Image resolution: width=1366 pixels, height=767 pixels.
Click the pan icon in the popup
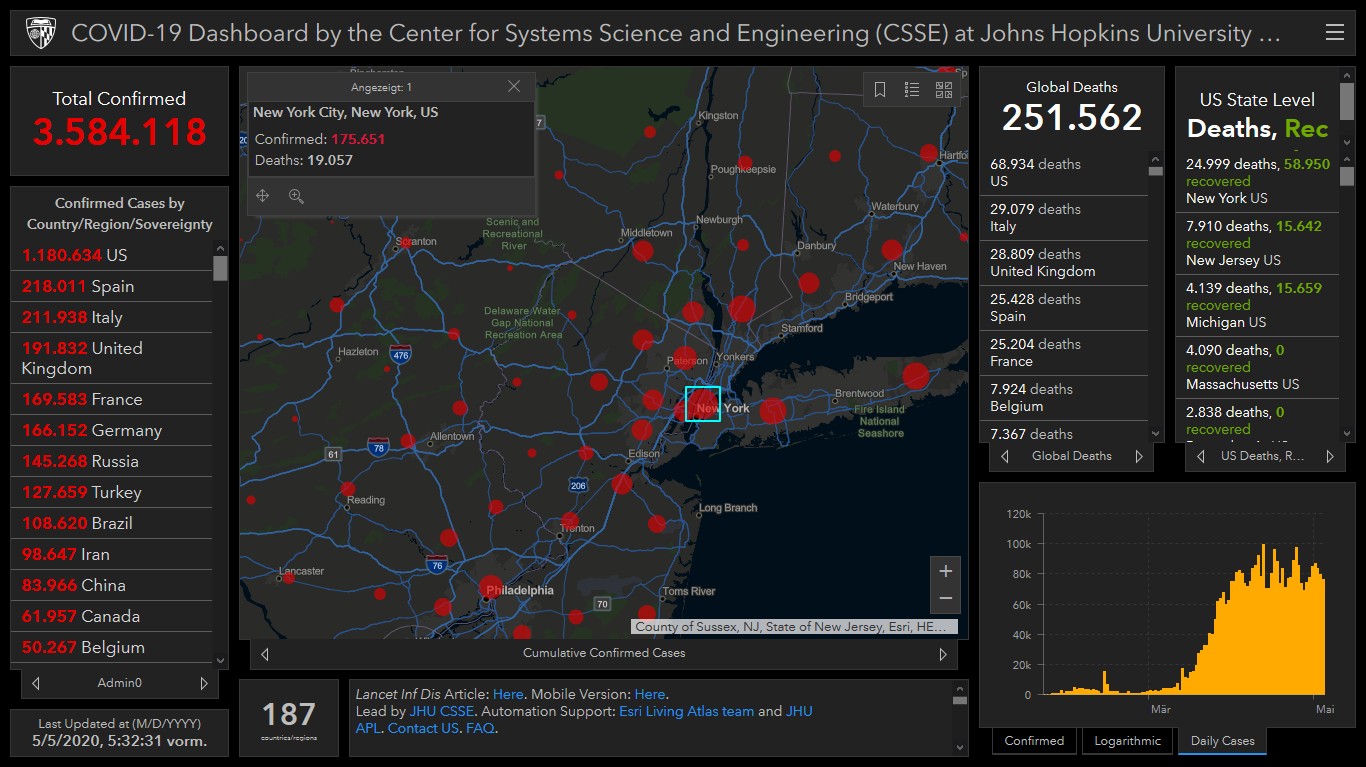point(263,196)
